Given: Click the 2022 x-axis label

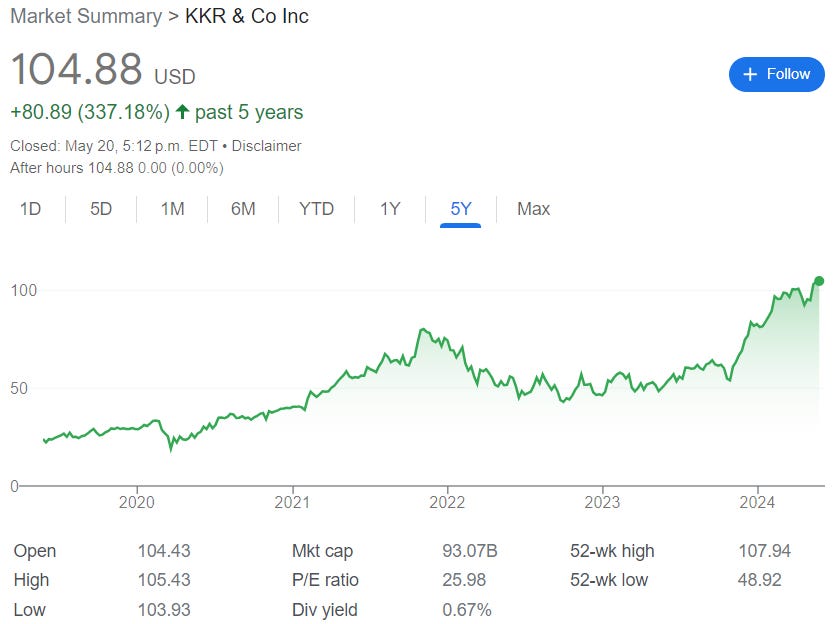Looking at the screenshot, I should 447,502.
